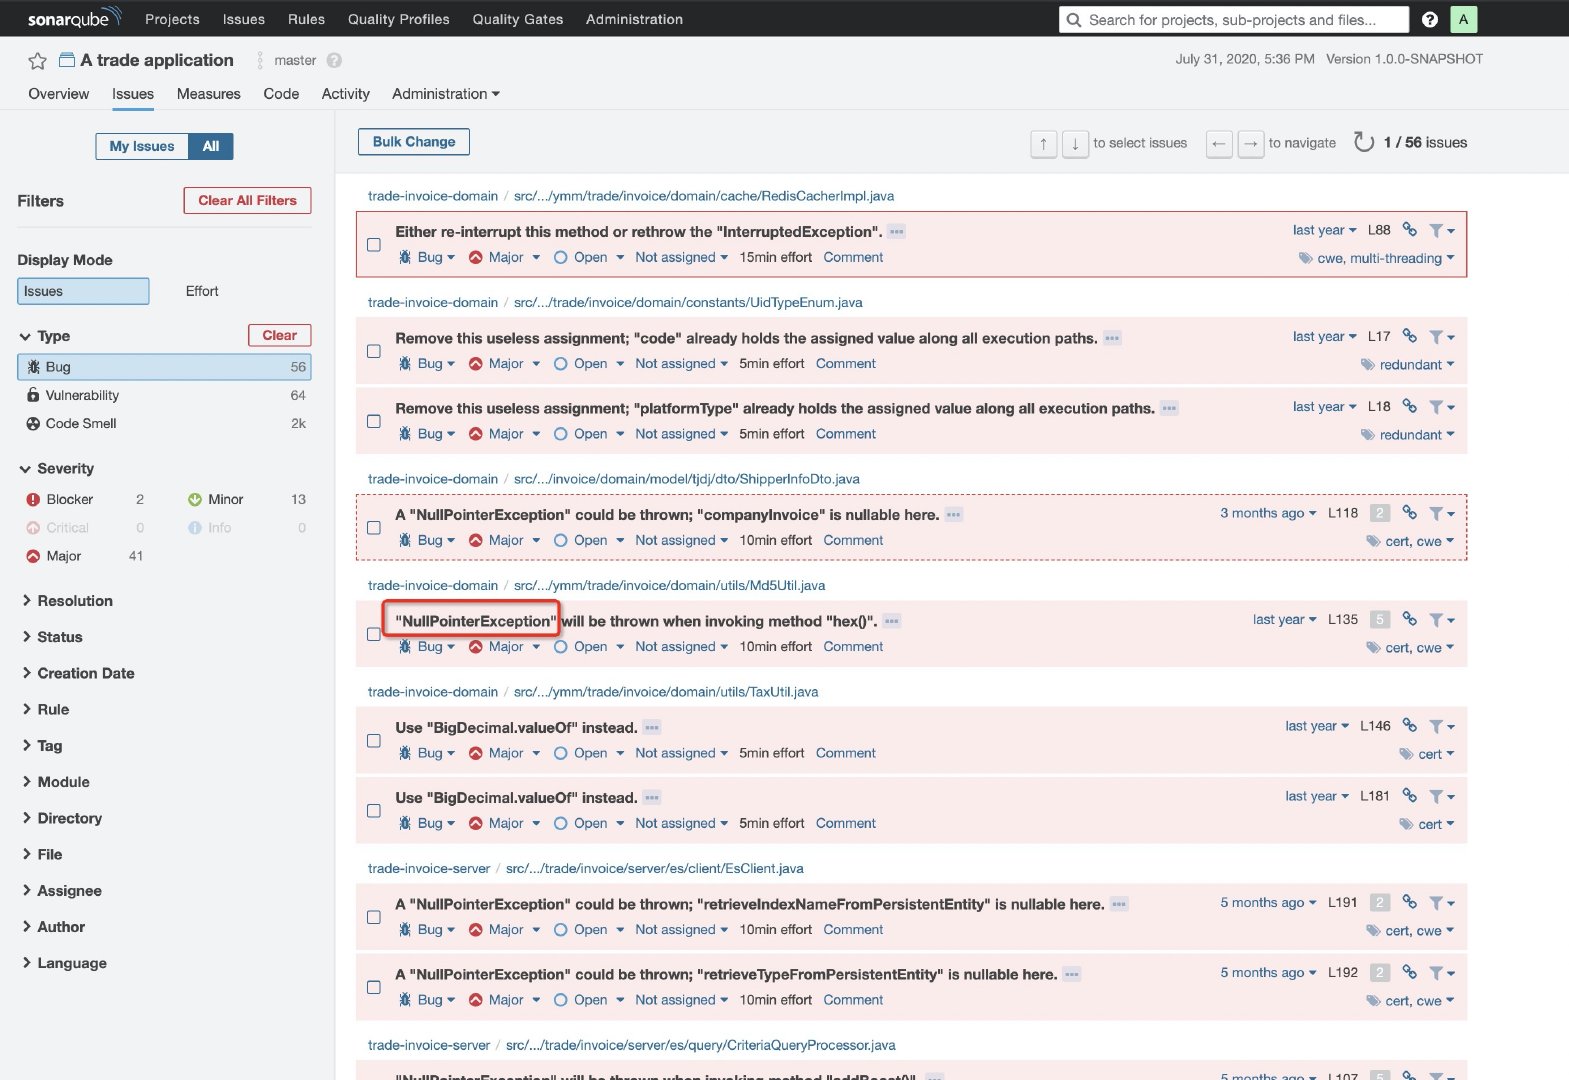Collapse the Severity filter section
The width and height of the screenshot is (1569, 1080).
coord(57,468)
